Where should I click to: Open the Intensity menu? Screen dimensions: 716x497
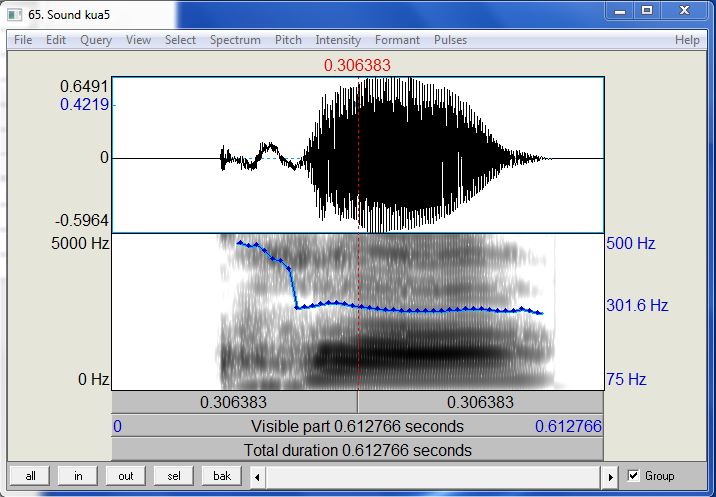pyautogui.click(x=338, y=40)
